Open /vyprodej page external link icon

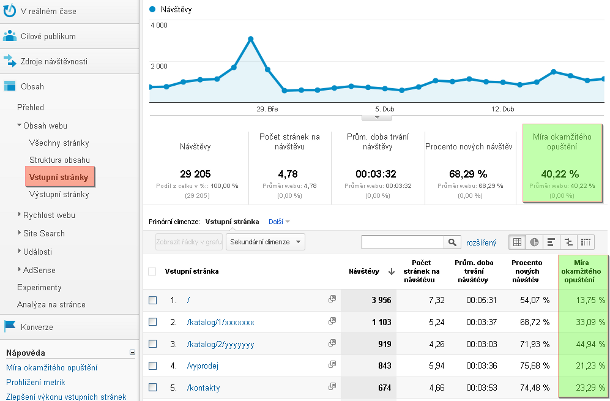point(332,365)
